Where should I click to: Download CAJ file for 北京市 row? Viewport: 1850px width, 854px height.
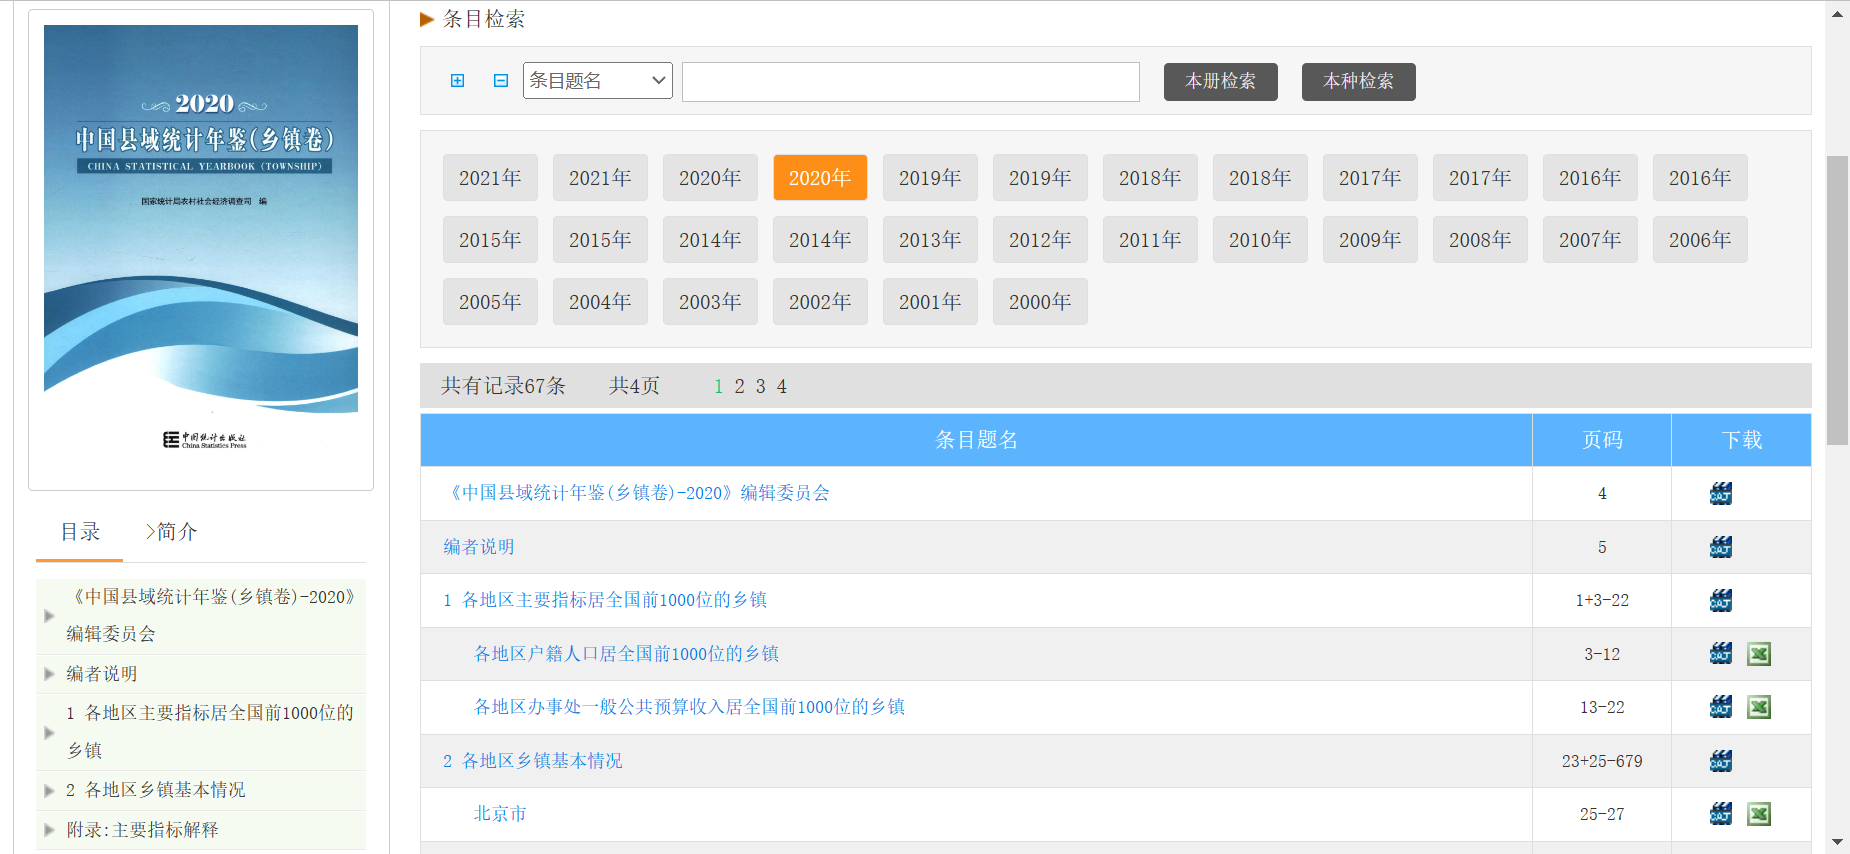point(1721,814)
